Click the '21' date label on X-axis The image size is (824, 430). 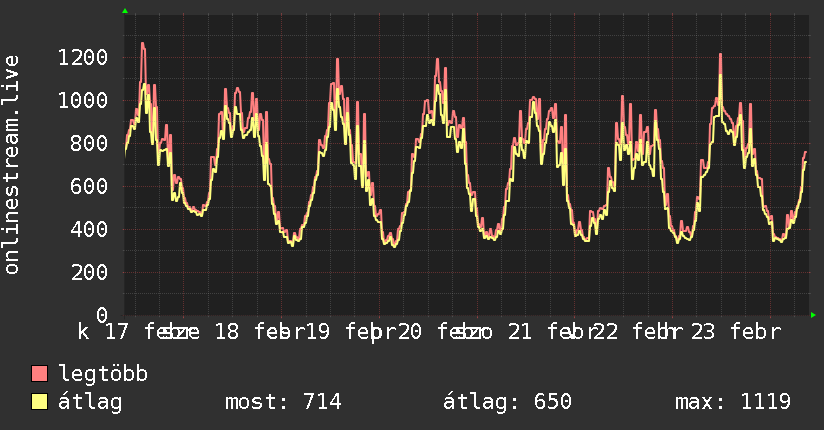(x=519, y=332)
